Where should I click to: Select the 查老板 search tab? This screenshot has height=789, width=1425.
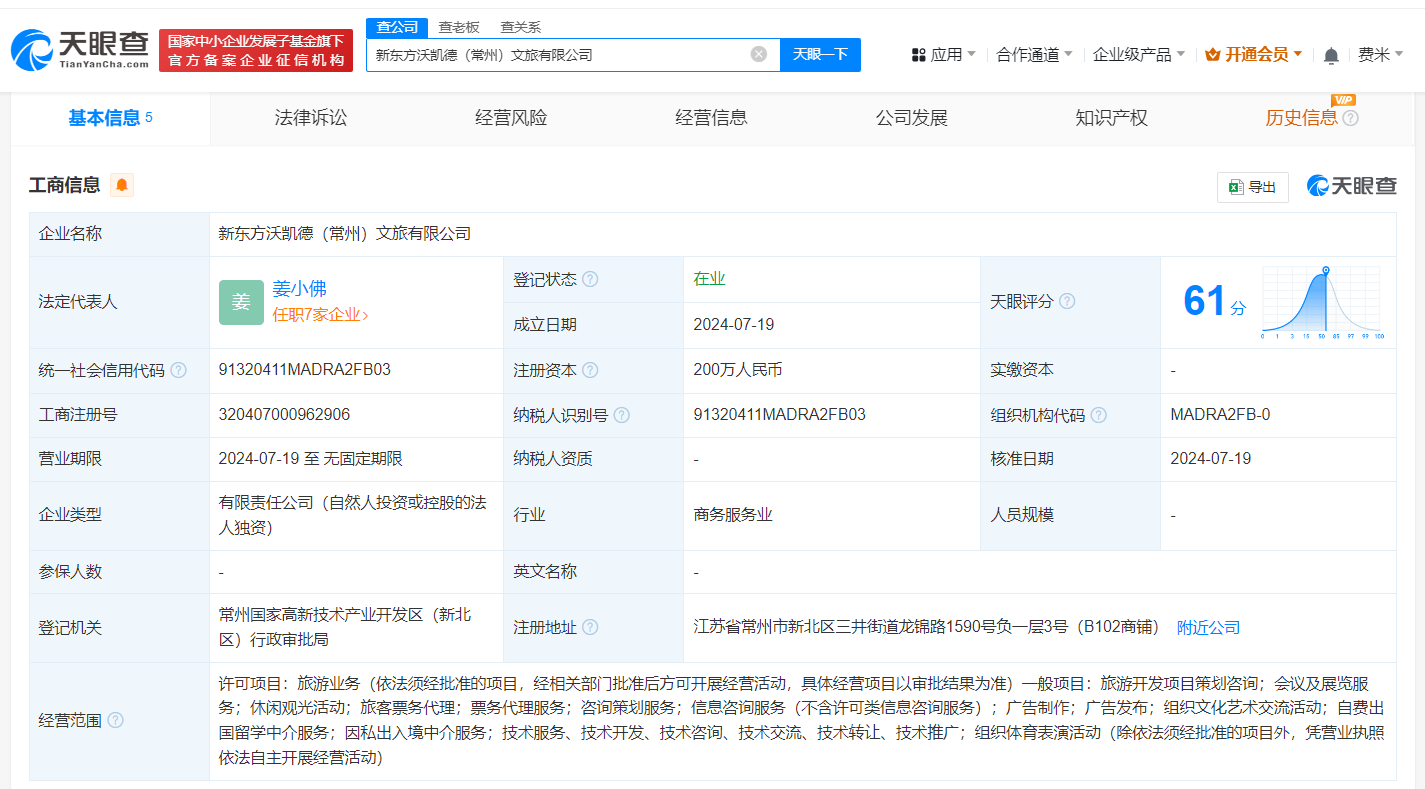[459, 27]
